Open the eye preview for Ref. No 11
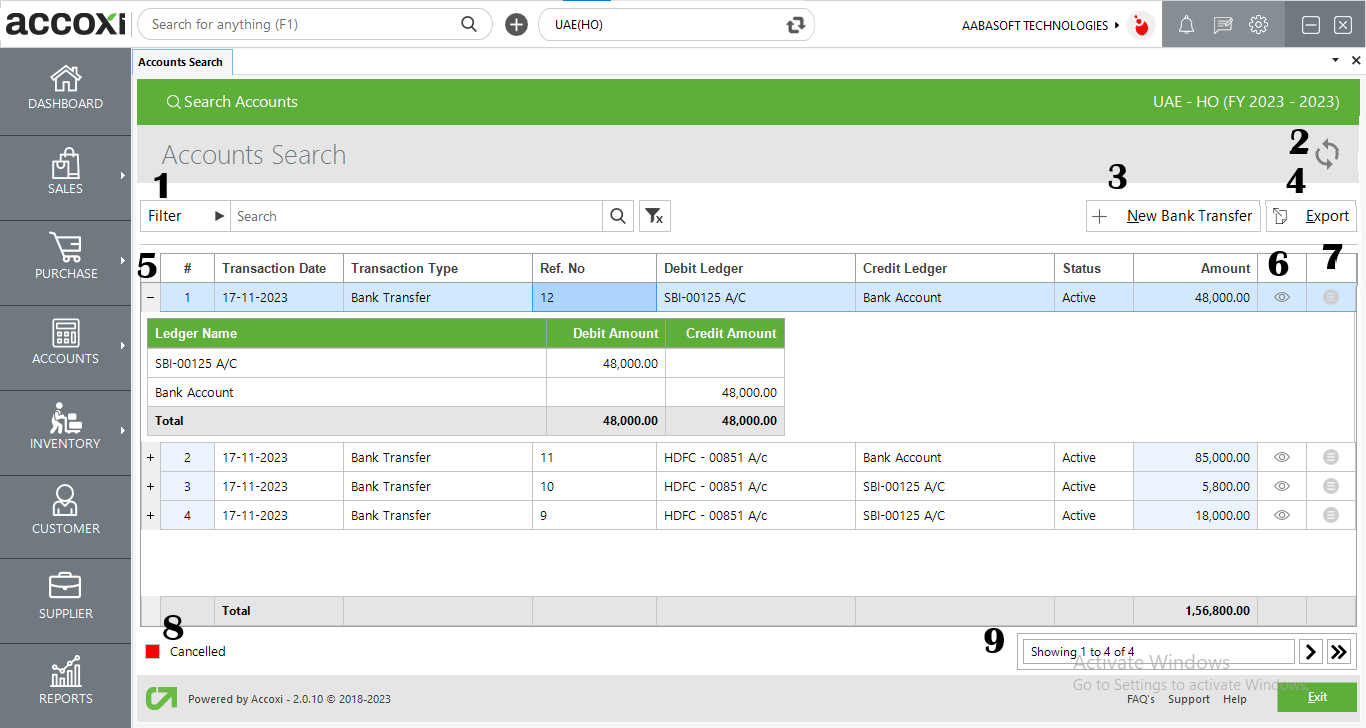1366x728 pixels. [x=1281, y=457]
